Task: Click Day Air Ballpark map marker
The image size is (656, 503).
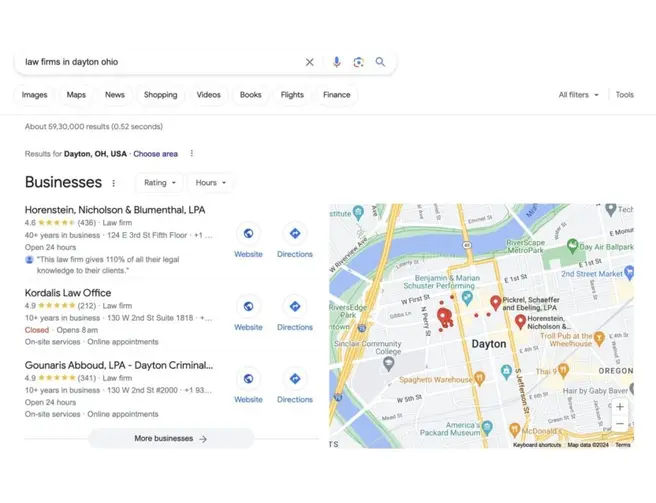Action: click(x=572, y=246)
